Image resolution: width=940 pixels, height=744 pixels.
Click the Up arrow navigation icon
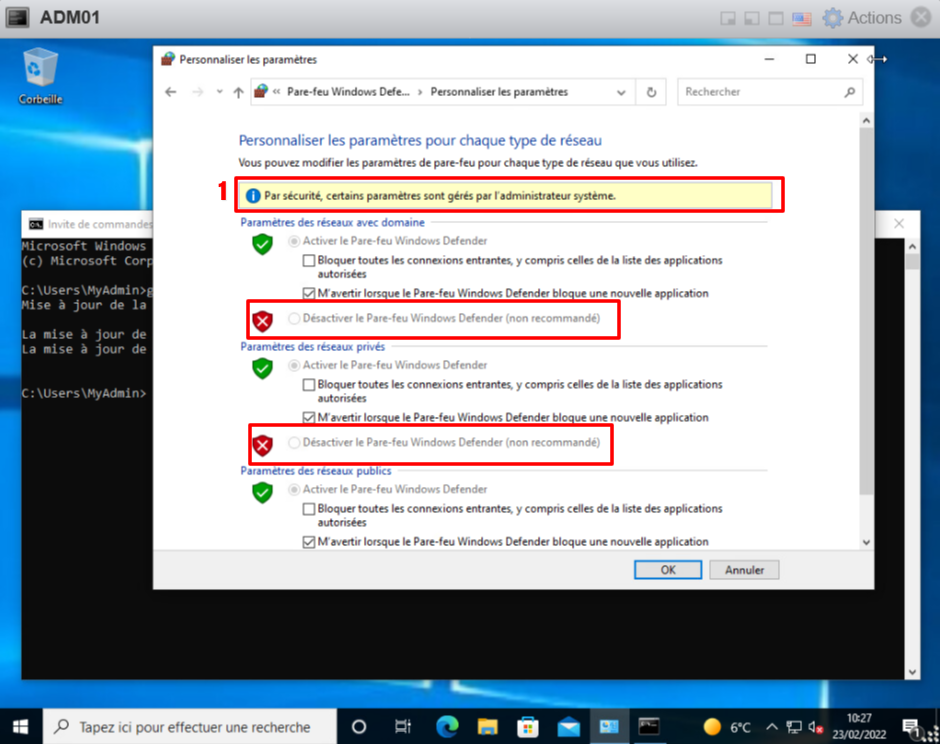click(238, 92)
